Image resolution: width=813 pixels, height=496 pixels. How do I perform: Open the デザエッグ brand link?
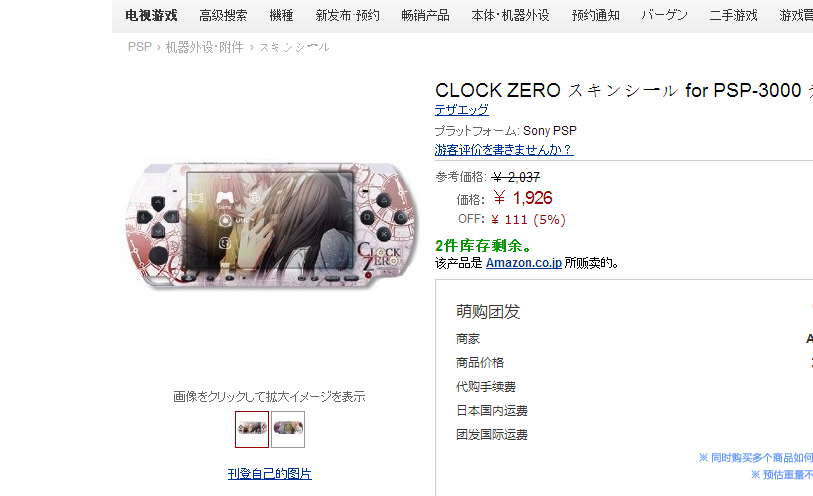(x=461, y=110)
